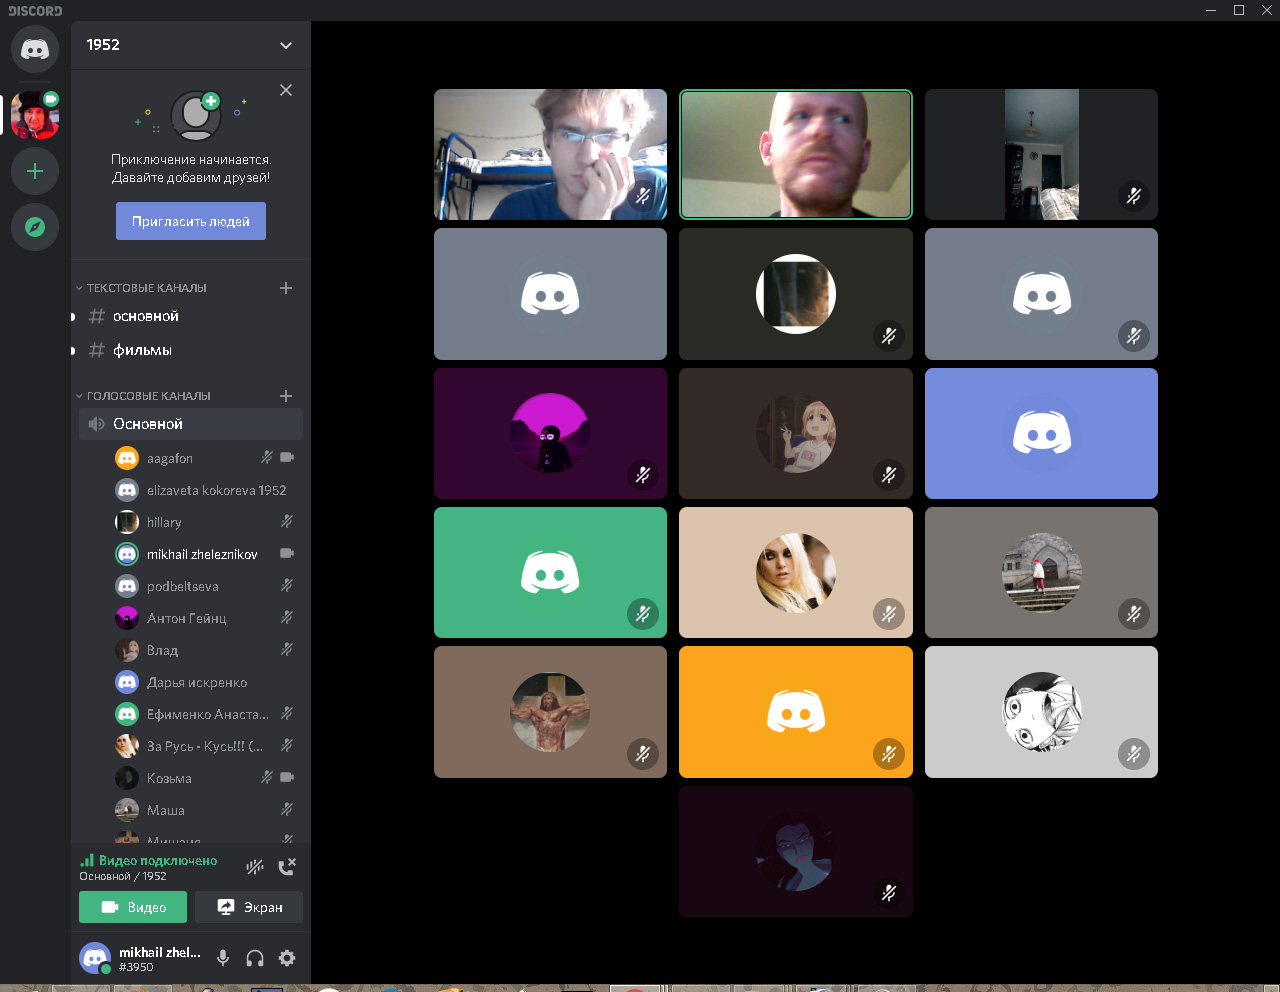1280x992 pixels.
Task: Add a server with plus icon
Action: [x=35, y=171]
